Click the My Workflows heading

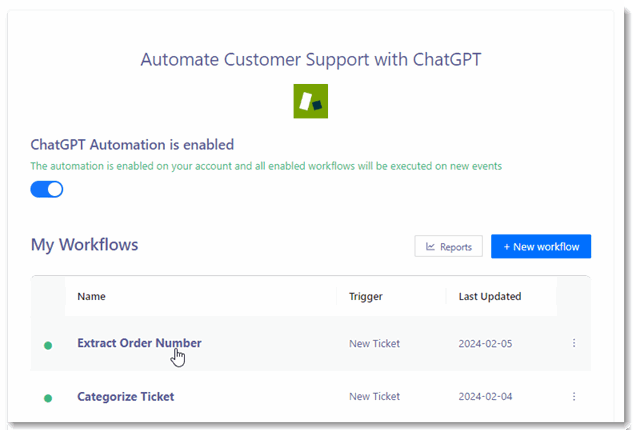pyautogui.click(x=85, y=245)
